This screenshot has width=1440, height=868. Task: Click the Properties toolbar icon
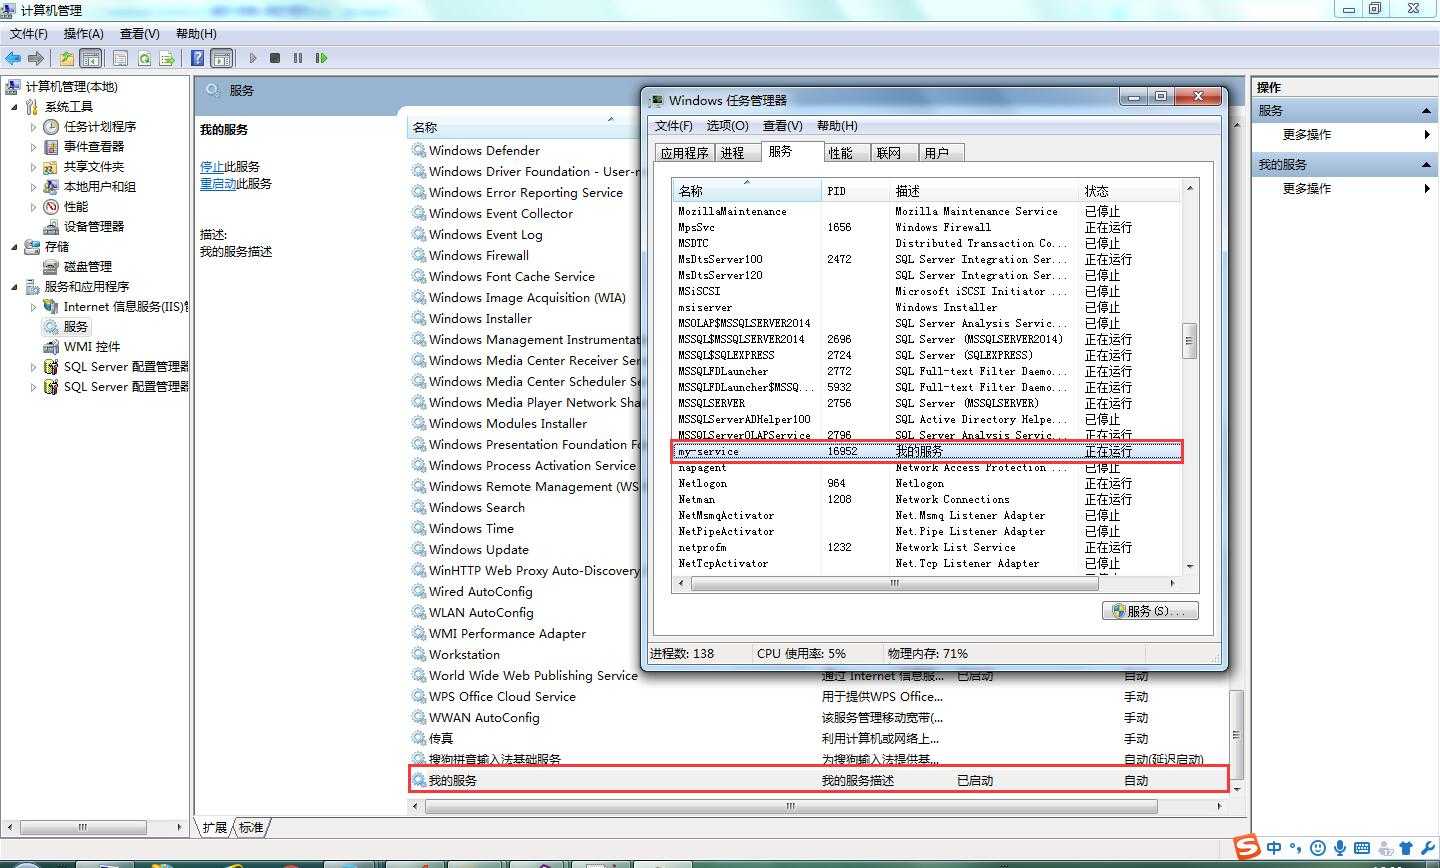(x=121, y=58)
